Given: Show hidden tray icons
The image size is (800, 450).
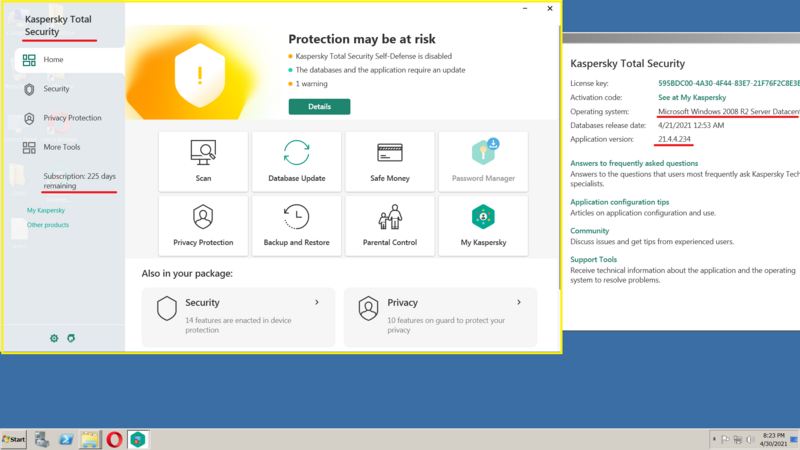Looking at the screenshot, I should click(x=714, y=439).
